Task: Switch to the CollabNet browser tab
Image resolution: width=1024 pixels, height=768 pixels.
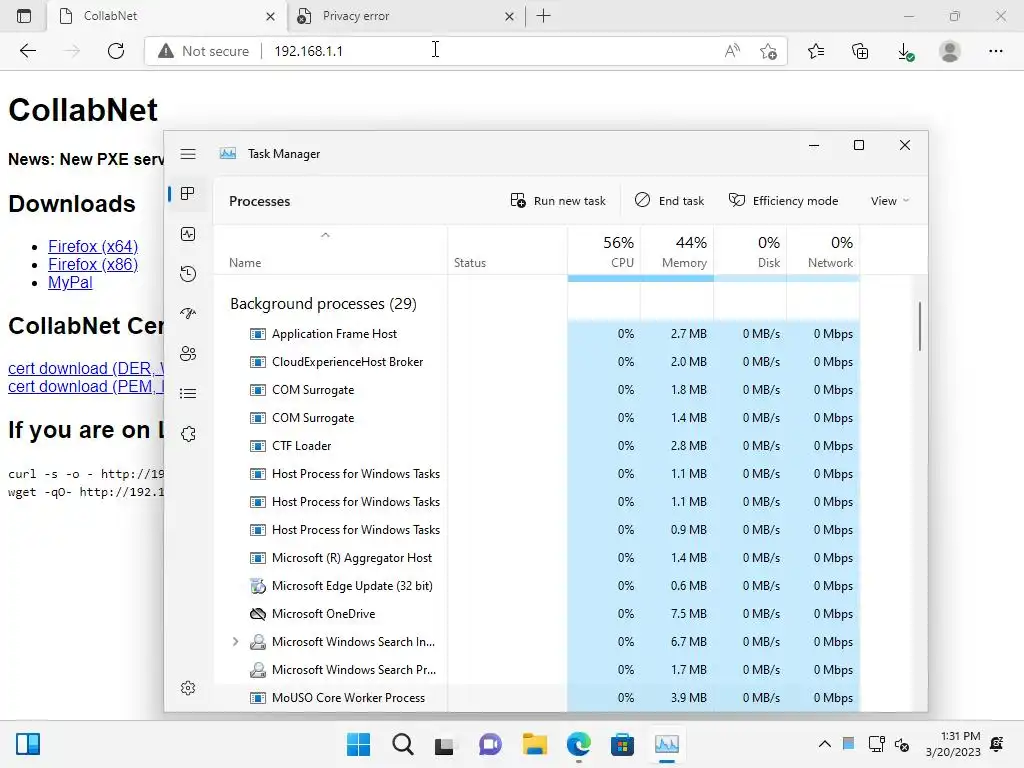Action: (167, 16)
